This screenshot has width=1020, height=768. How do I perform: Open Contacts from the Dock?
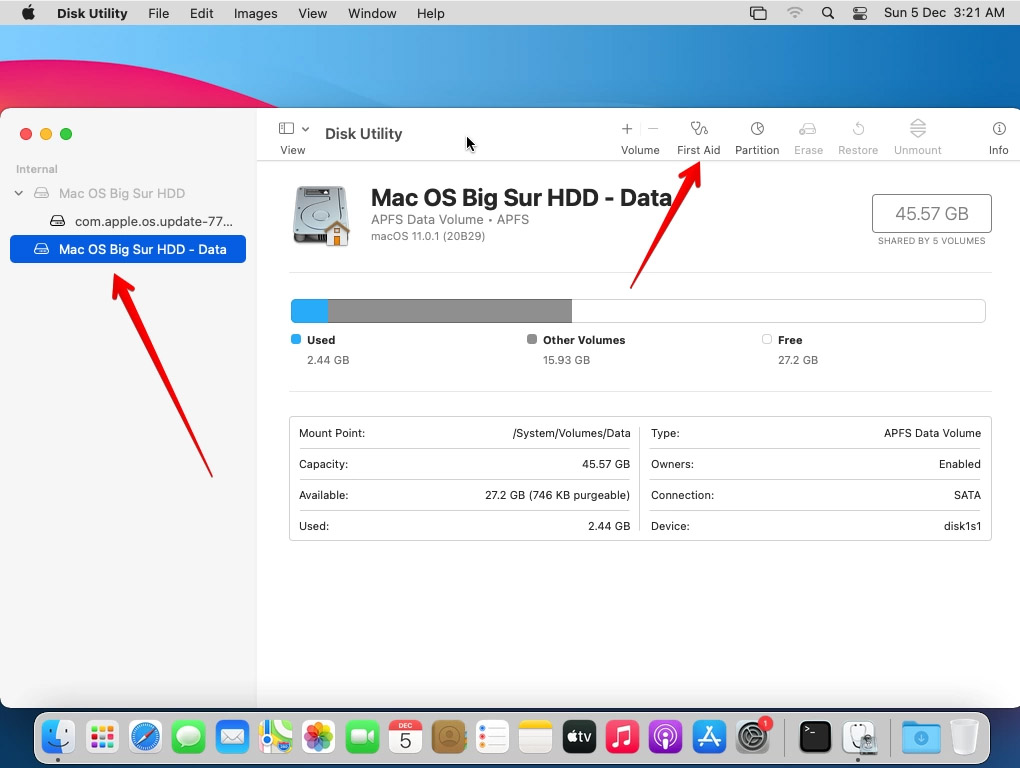click(x=449, y=737)
